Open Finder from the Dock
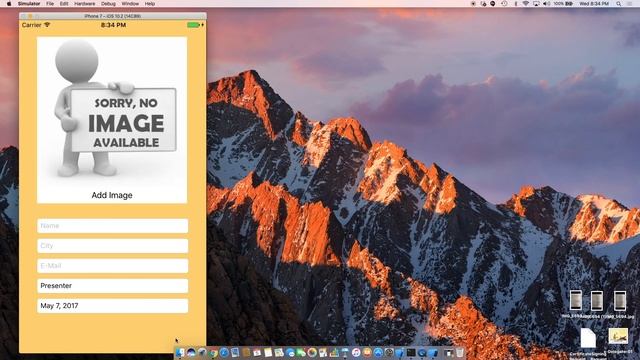This screenshot has height=360, width=640. coord(180,352)
